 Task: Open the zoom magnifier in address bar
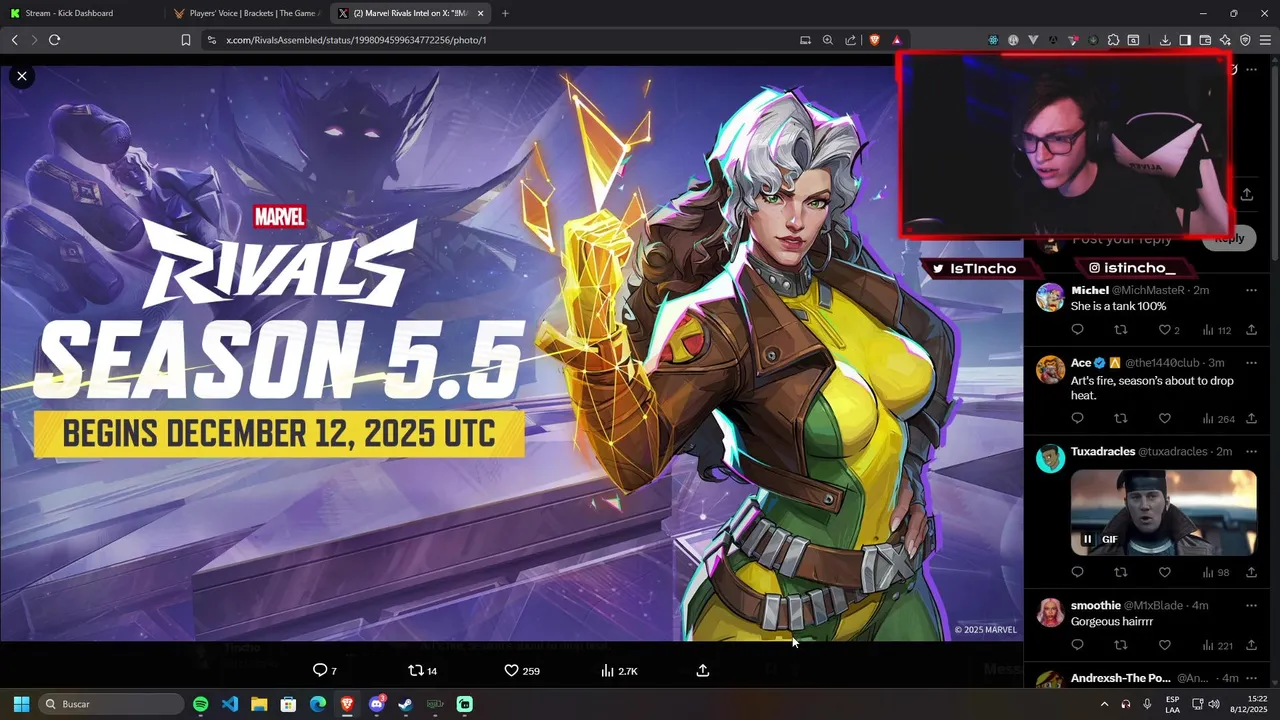828,40
